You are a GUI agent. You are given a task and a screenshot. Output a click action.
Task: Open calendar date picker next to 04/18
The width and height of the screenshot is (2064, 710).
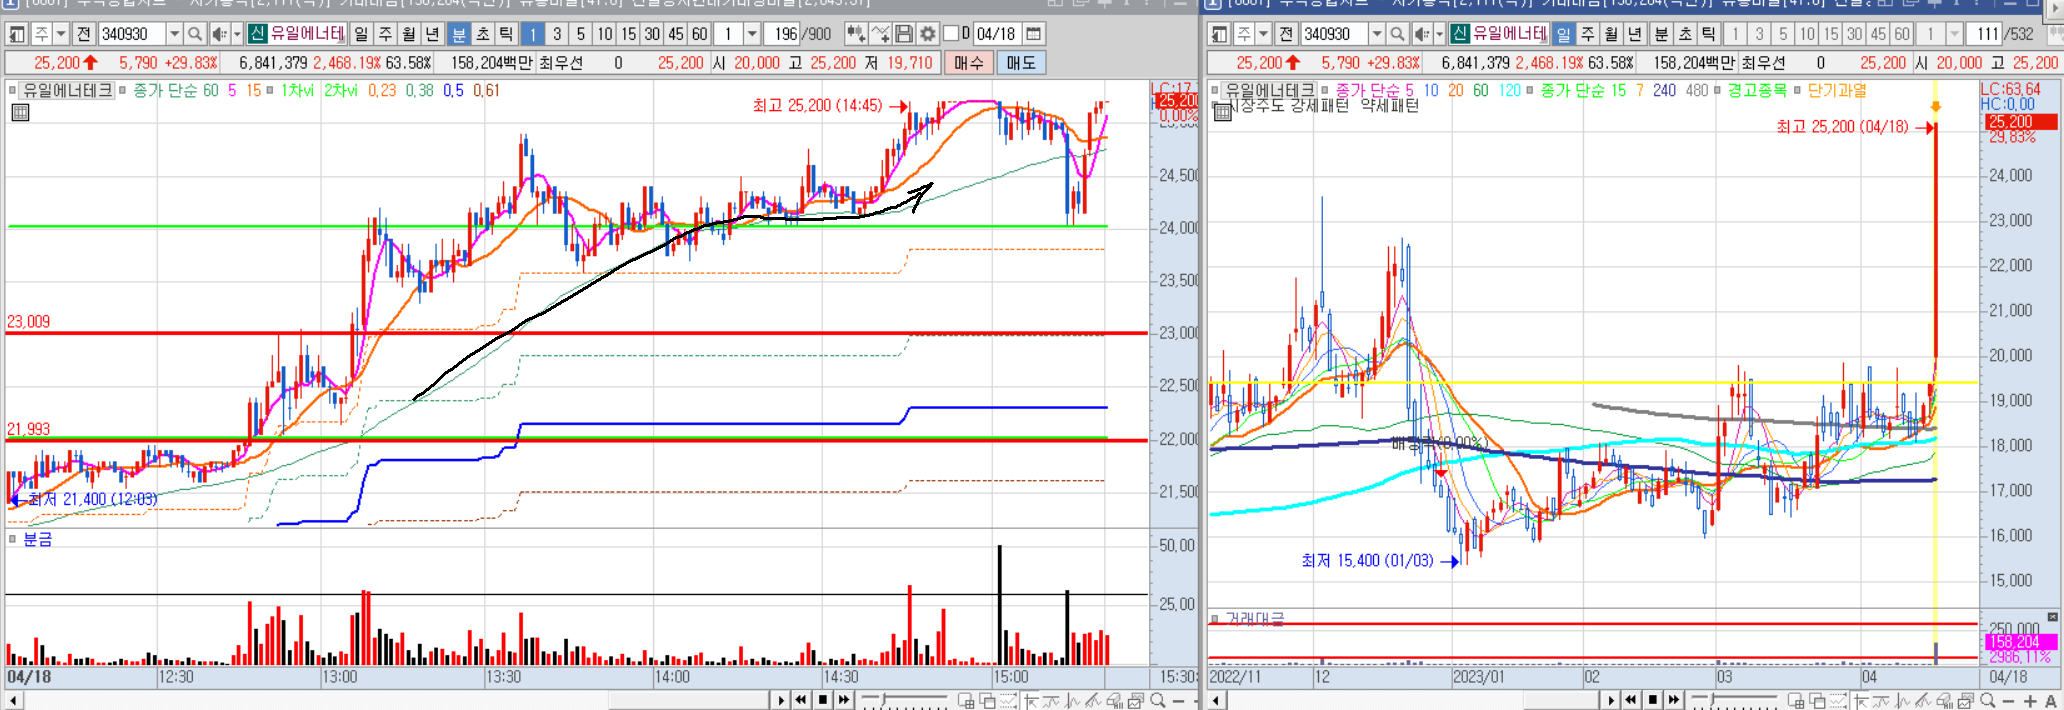pos(1034,34)
